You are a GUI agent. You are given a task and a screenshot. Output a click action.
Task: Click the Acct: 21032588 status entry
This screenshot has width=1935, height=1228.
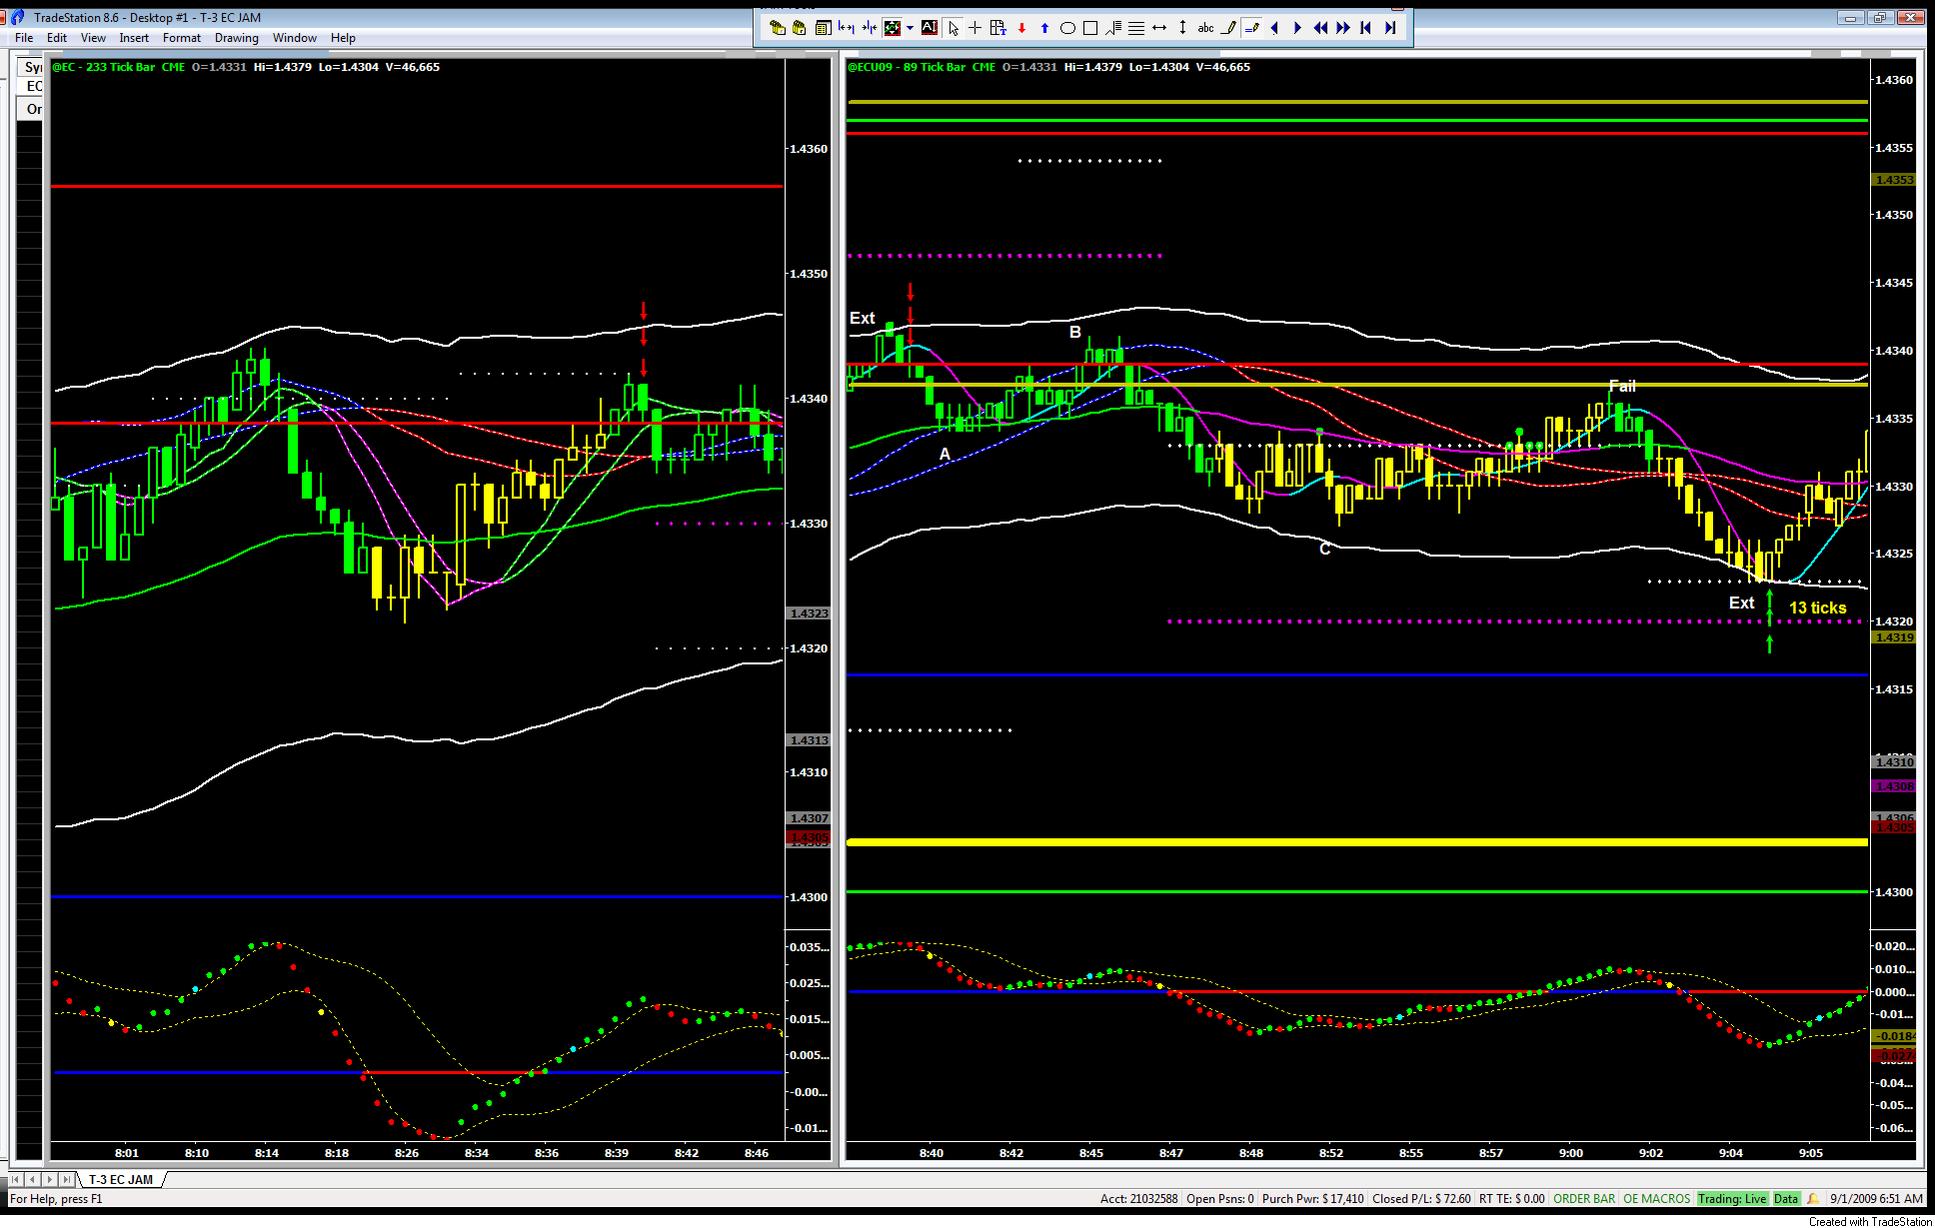coord(1139,1199)
